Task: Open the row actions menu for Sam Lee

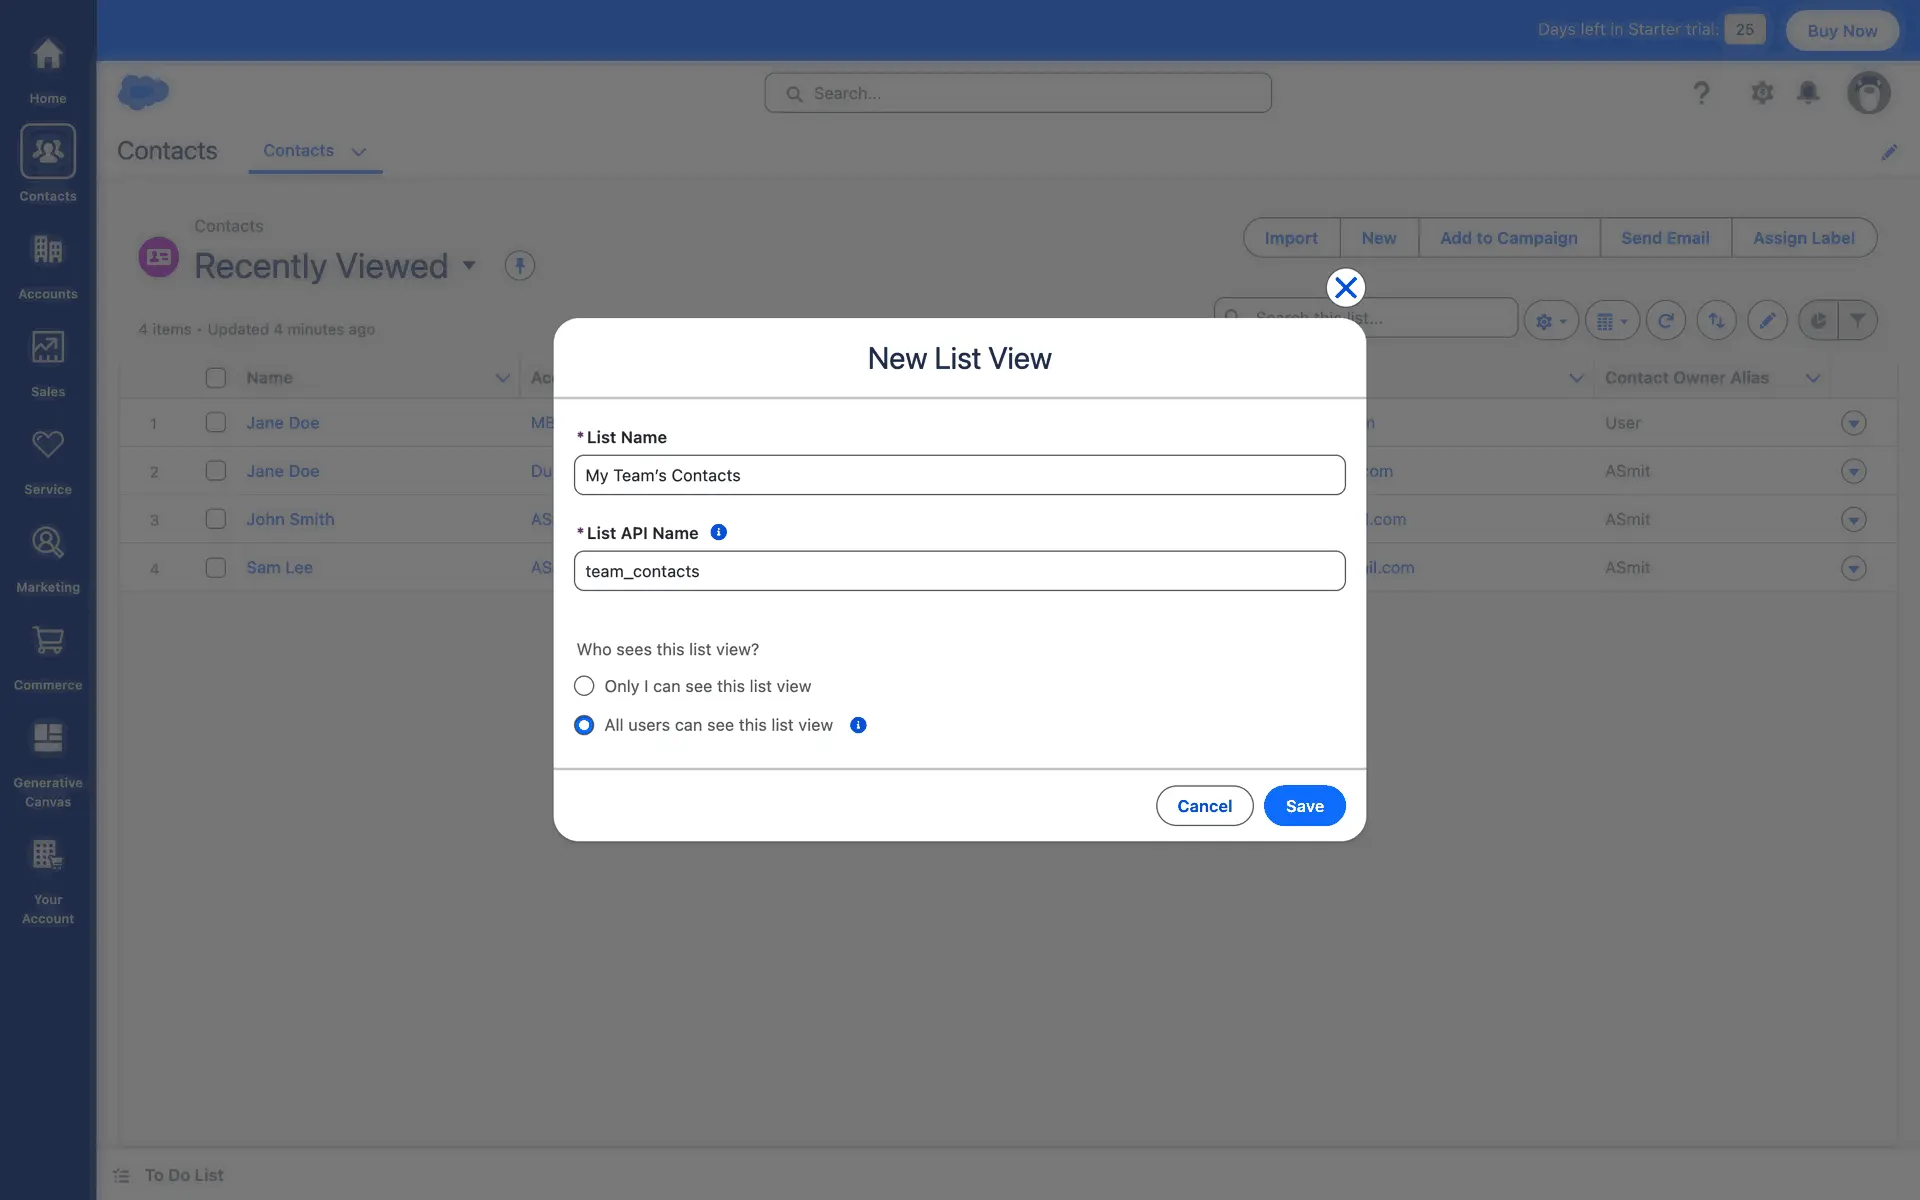Action: [x=1853, y=568]
